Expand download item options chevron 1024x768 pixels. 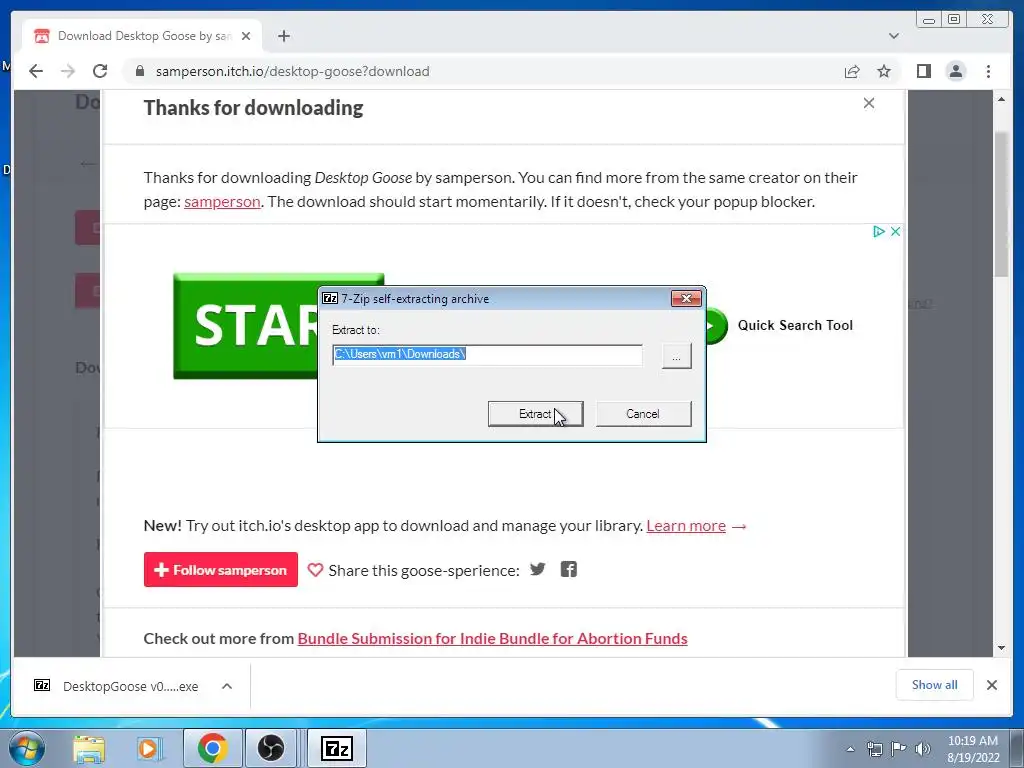[227, 686]
